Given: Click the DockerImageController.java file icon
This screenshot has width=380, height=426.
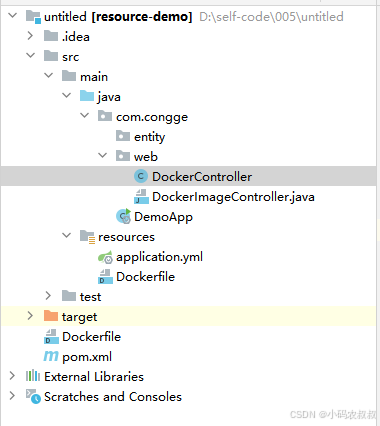Looking at the screenshot, I should point(141,196).
